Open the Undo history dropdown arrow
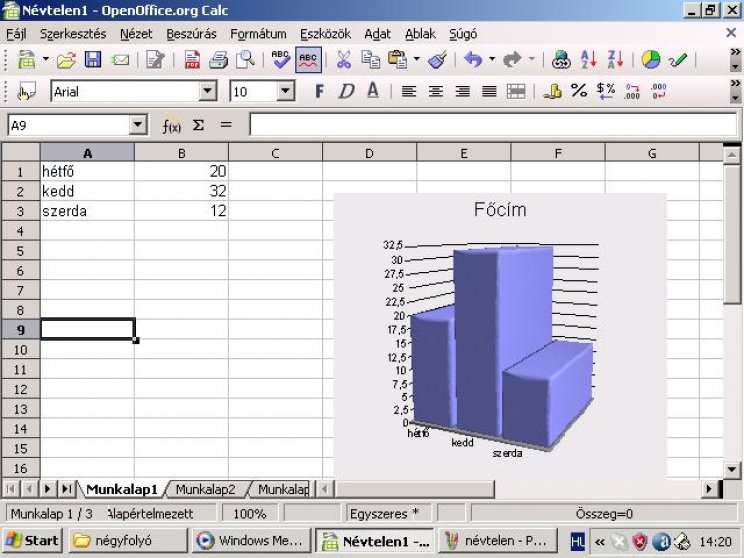 [492, 60]
